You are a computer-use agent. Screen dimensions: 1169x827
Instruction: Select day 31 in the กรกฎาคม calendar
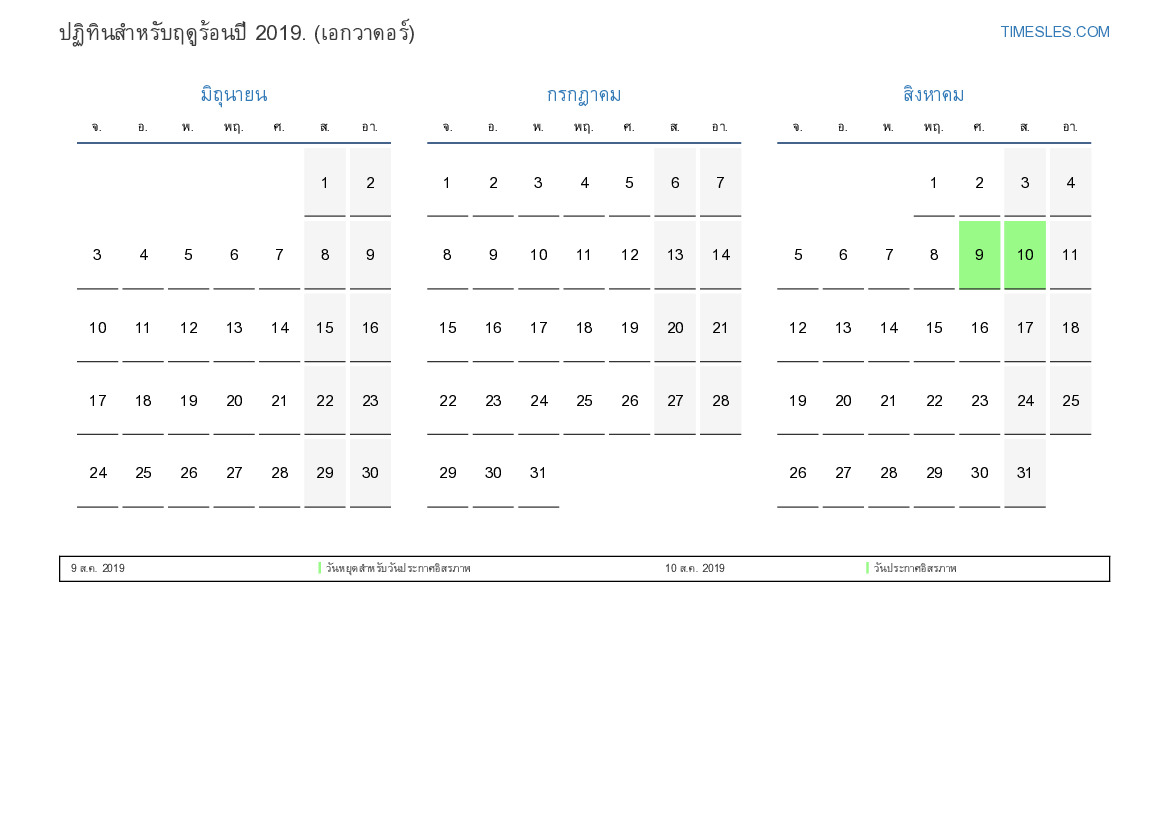(538, 473)
